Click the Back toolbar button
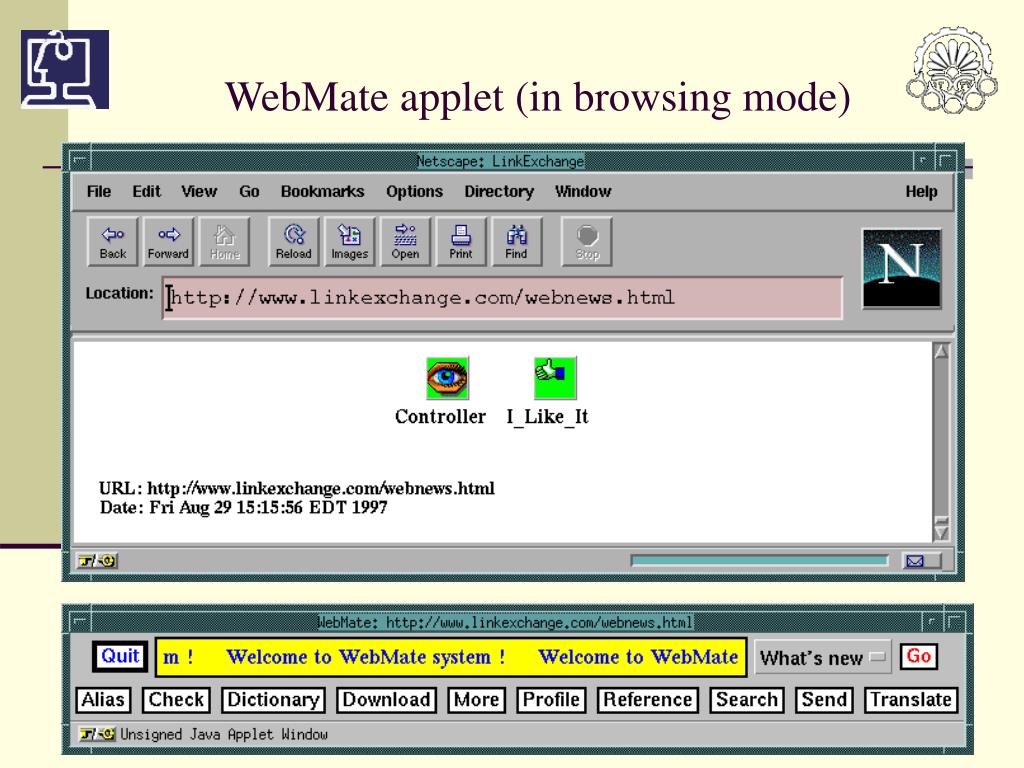This screenshot has width=1024, height=768. coord(112,242)
